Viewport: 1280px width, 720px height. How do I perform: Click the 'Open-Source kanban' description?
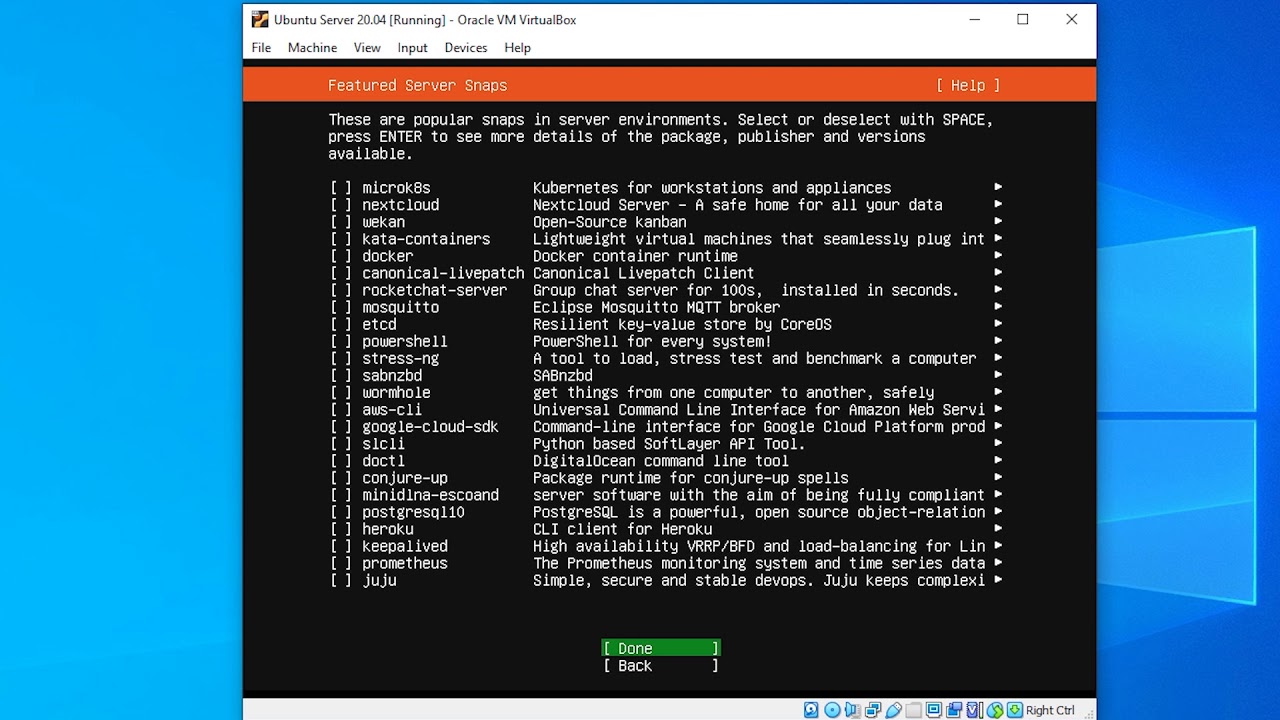610,222
